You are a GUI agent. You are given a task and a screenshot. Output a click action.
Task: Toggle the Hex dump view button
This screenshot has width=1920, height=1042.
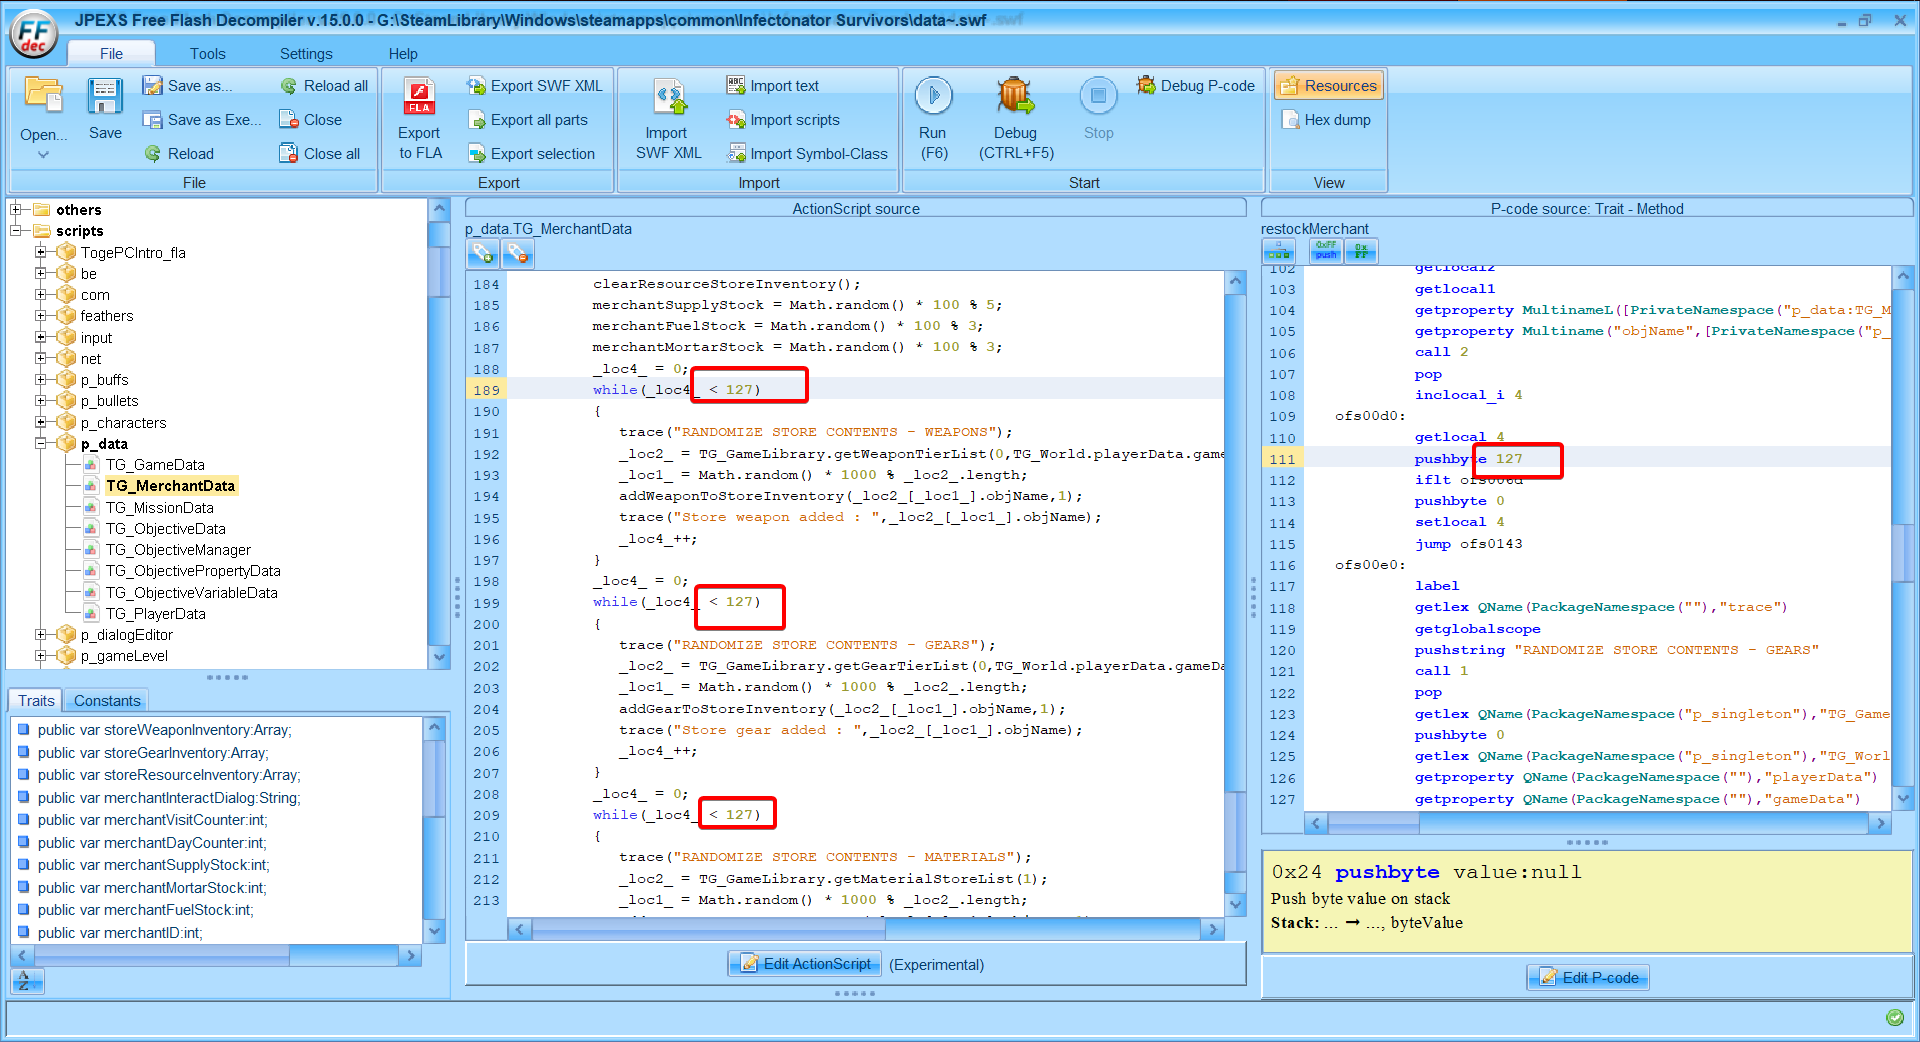coord(1327,120)
